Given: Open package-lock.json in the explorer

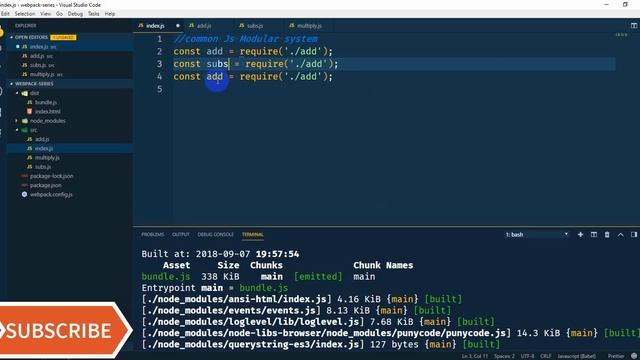Looking at the screenshot, I should tap(69, 176).
